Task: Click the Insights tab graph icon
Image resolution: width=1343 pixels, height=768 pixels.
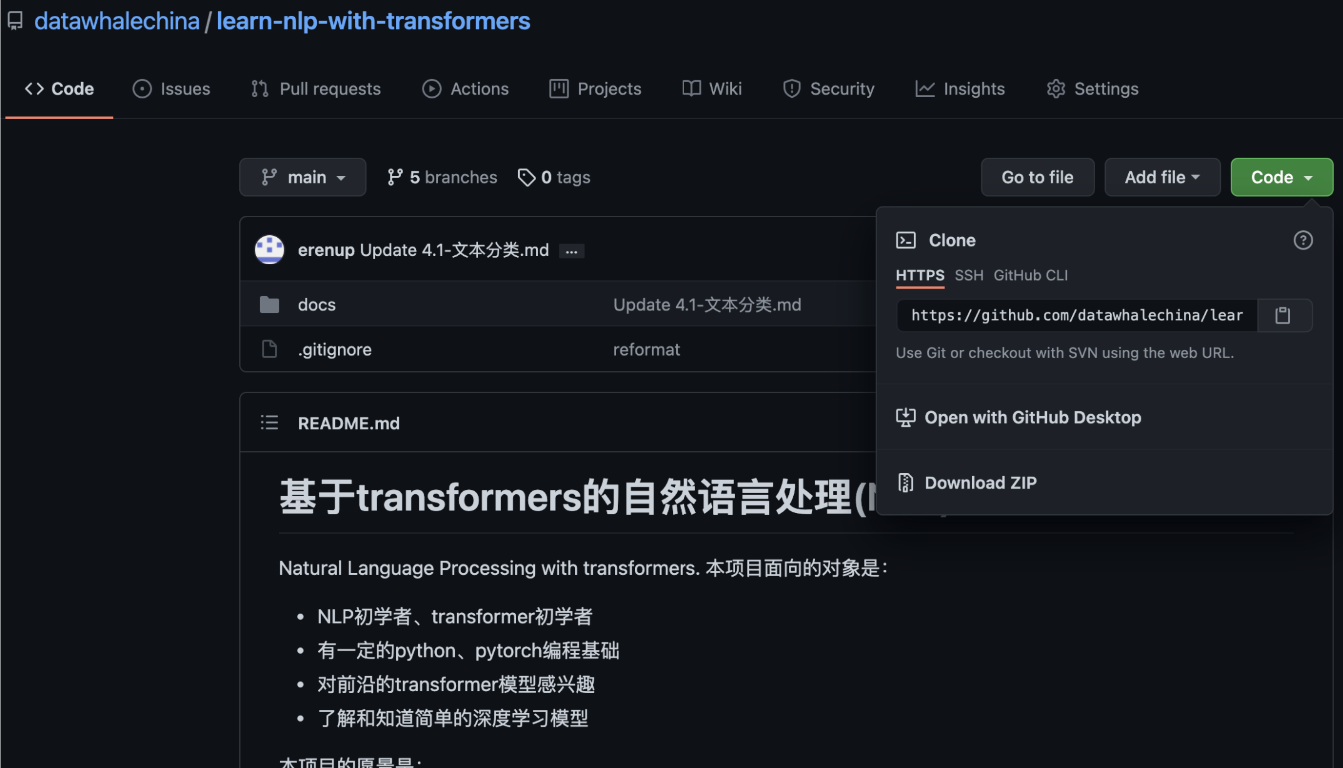Action: tap(925, 89)
